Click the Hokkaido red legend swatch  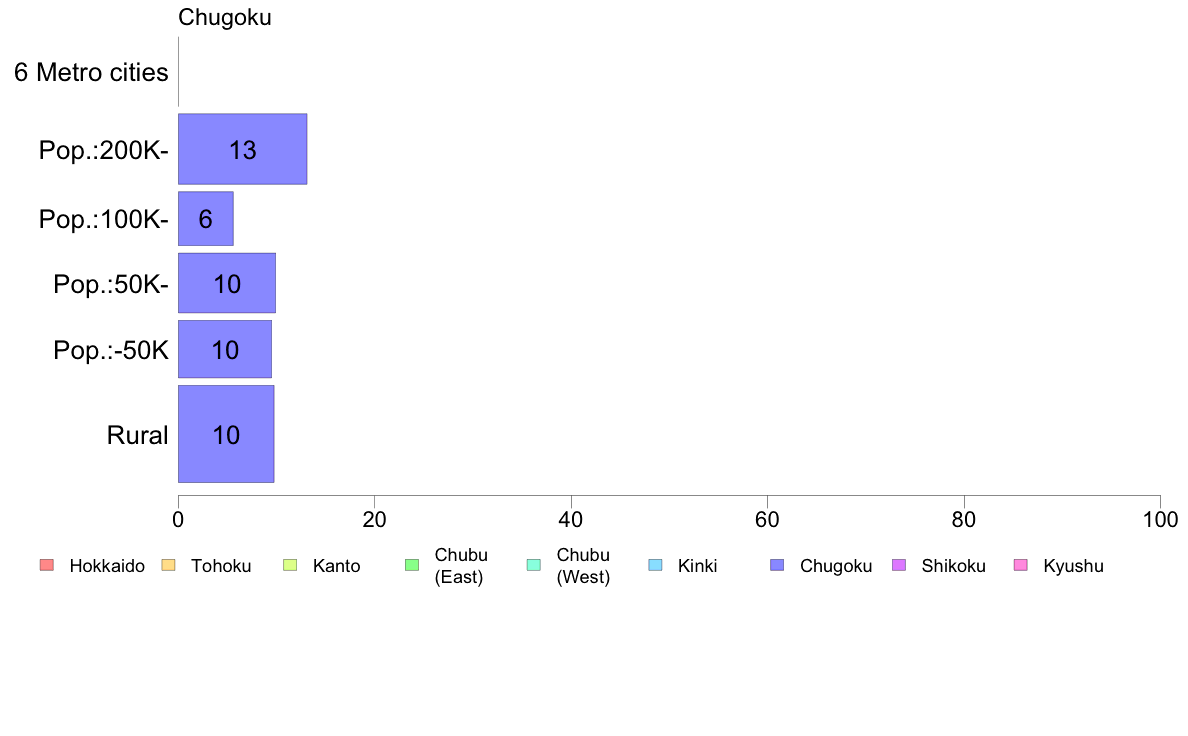pos(47,565)
